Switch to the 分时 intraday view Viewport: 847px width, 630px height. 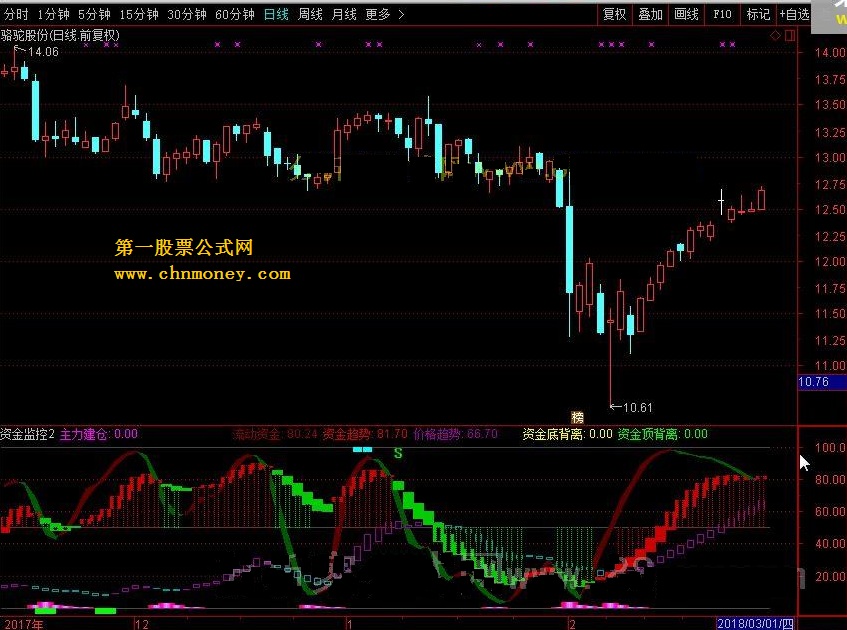16,15
